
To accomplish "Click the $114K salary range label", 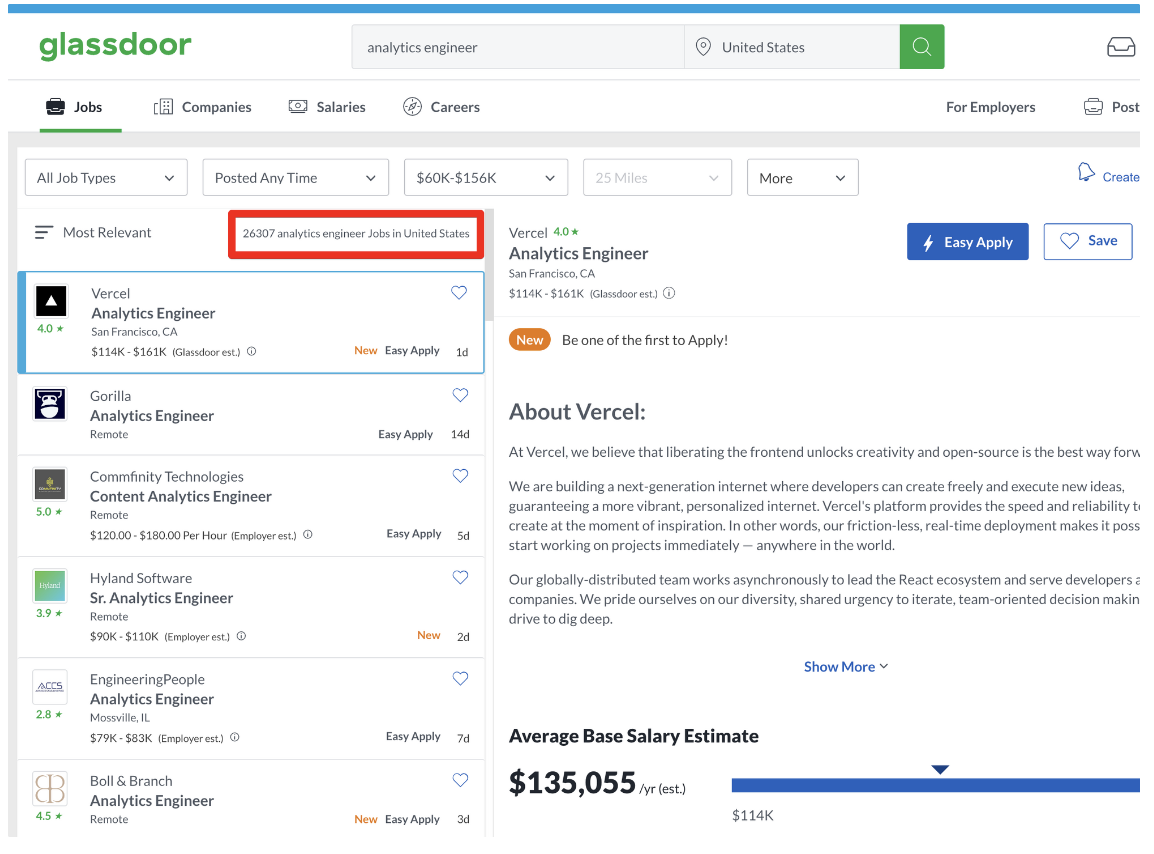I will point(752,815).
